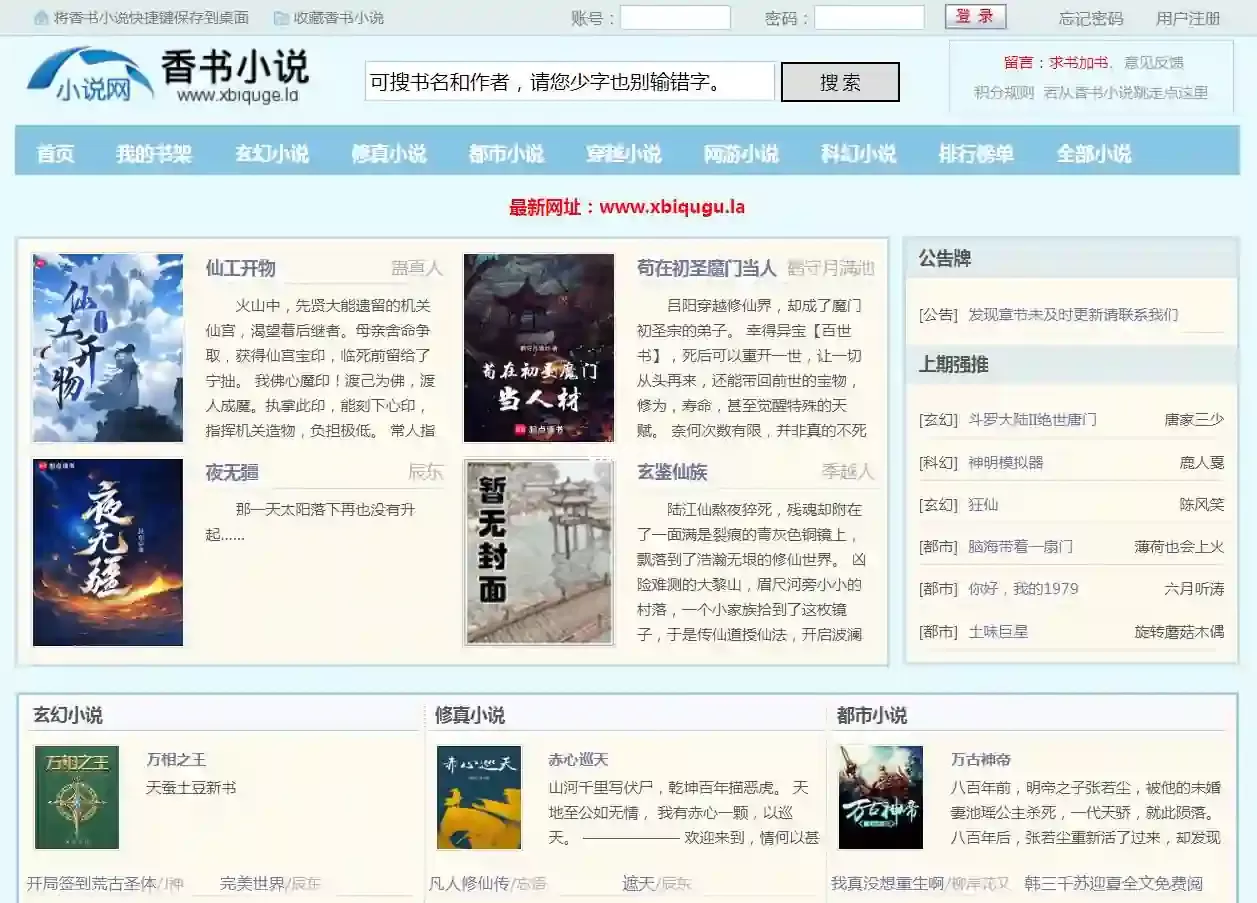1257x903 pixels.
Task: Open 我真没想重生啊 link
Action: [887, 883]
